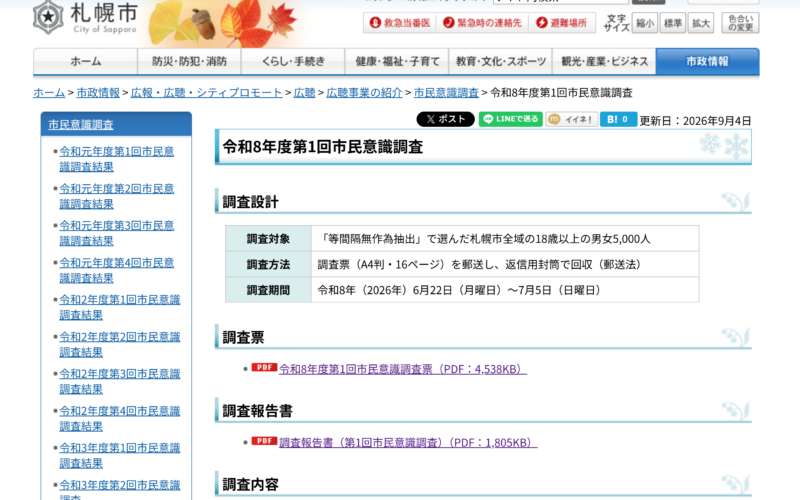
Task: Set text size to 標準
Action: pyautogui.click(x=672, y=23)
